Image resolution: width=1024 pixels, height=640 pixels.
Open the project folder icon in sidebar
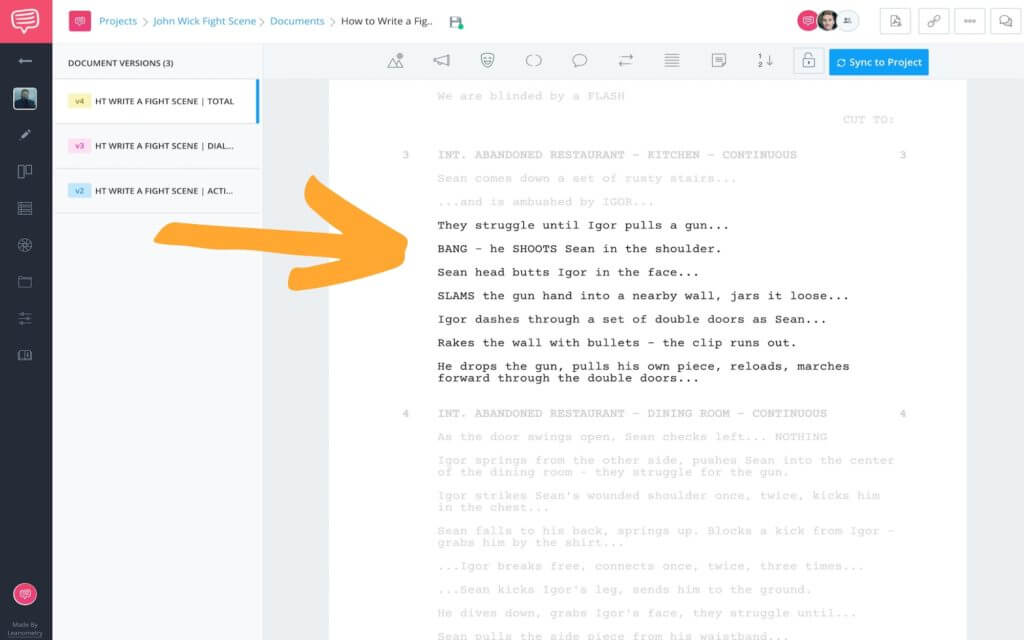coord(24,283)
